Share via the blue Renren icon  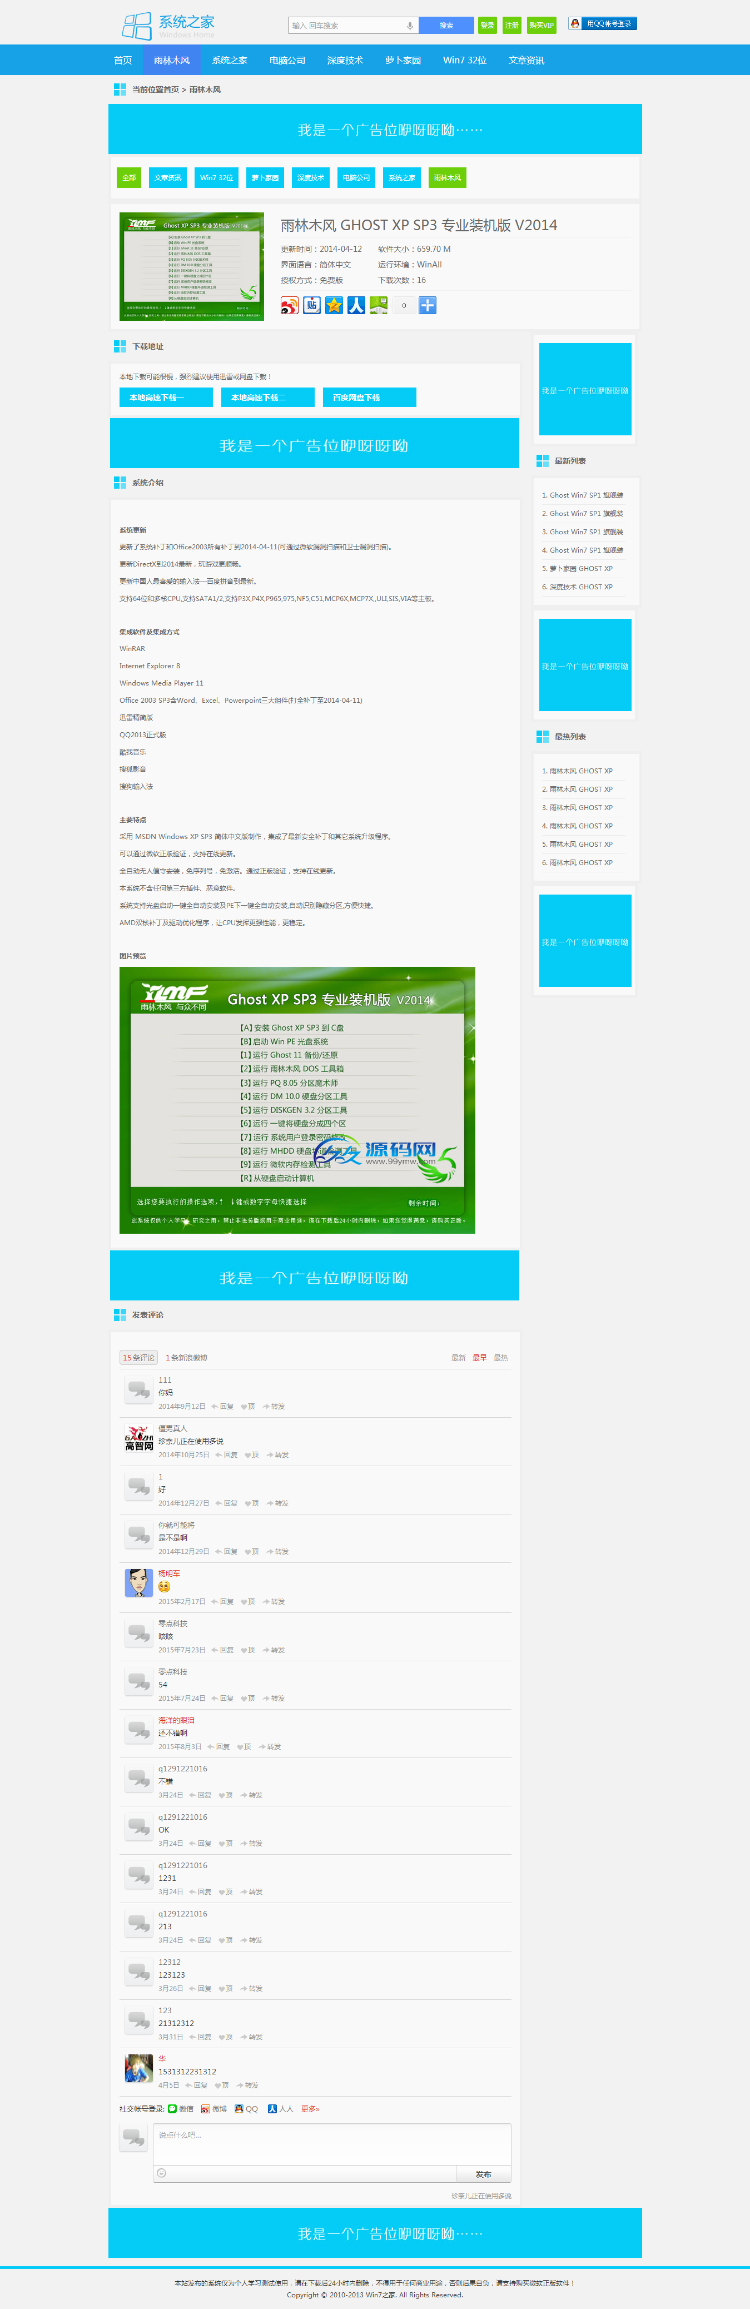pos(356,305)
